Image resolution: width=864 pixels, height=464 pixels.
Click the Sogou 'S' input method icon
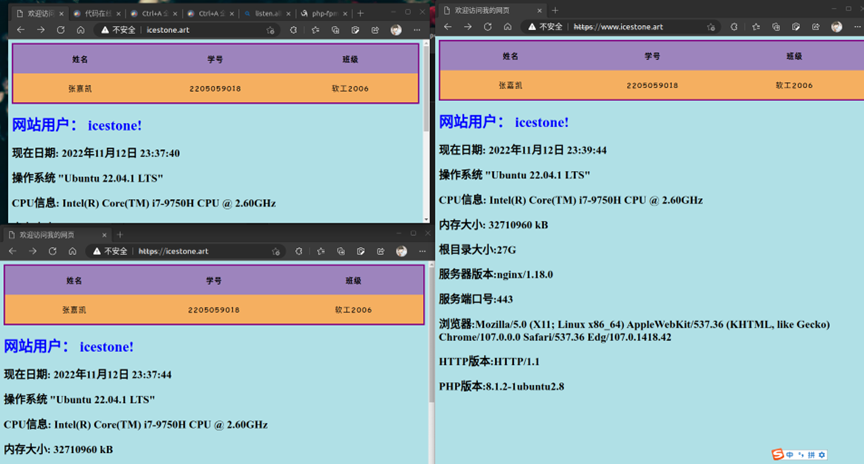(x=778, y=455)
